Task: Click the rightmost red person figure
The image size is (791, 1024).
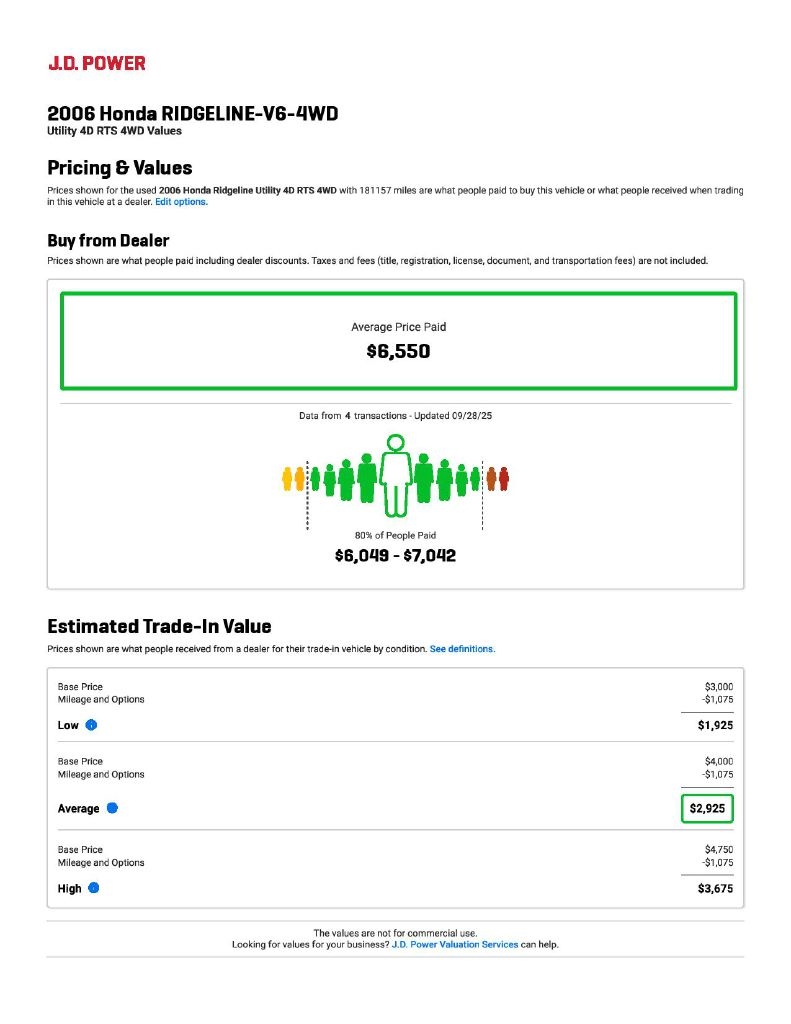Action: point(504,479)
